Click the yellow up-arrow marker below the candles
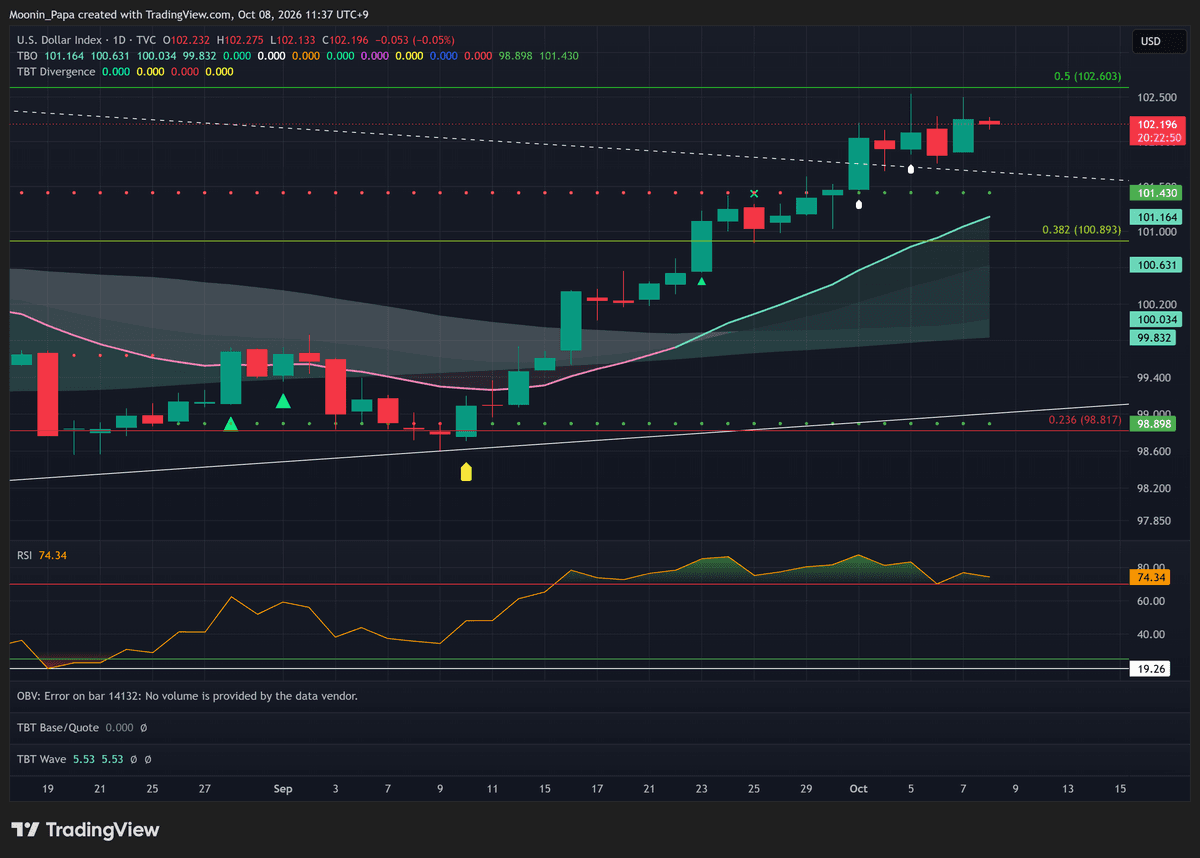This screenshot has width=1200, height=858. (x=466, y=471)
